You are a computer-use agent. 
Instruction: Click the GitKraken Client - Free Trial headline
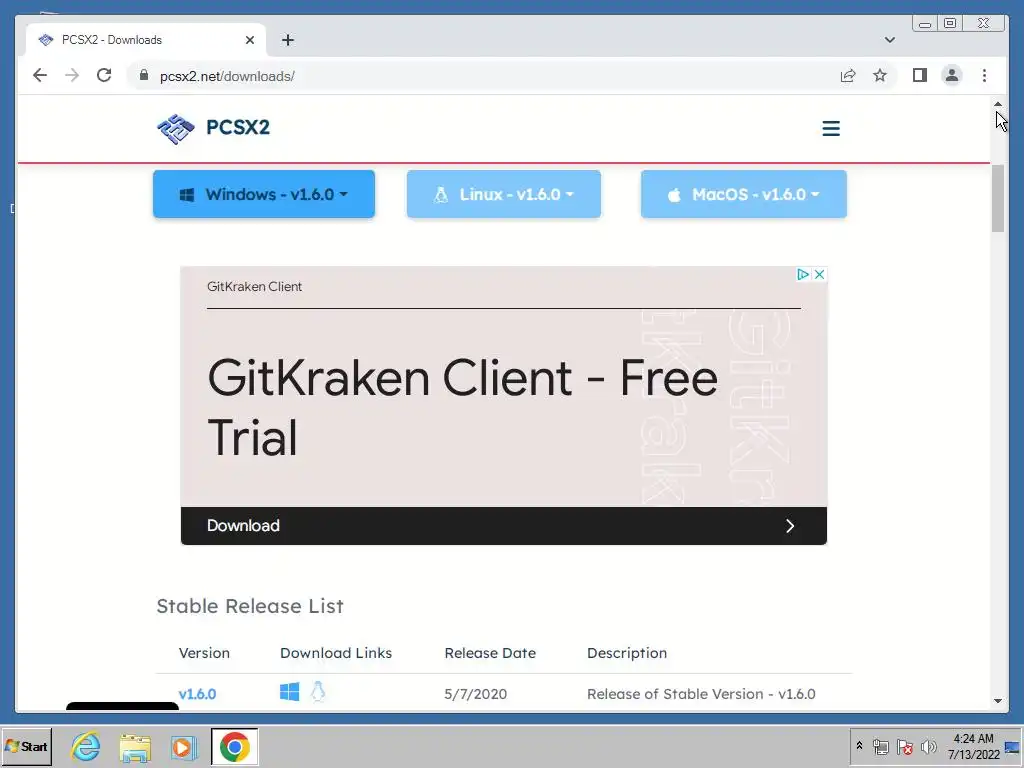(x=462, y=407)
